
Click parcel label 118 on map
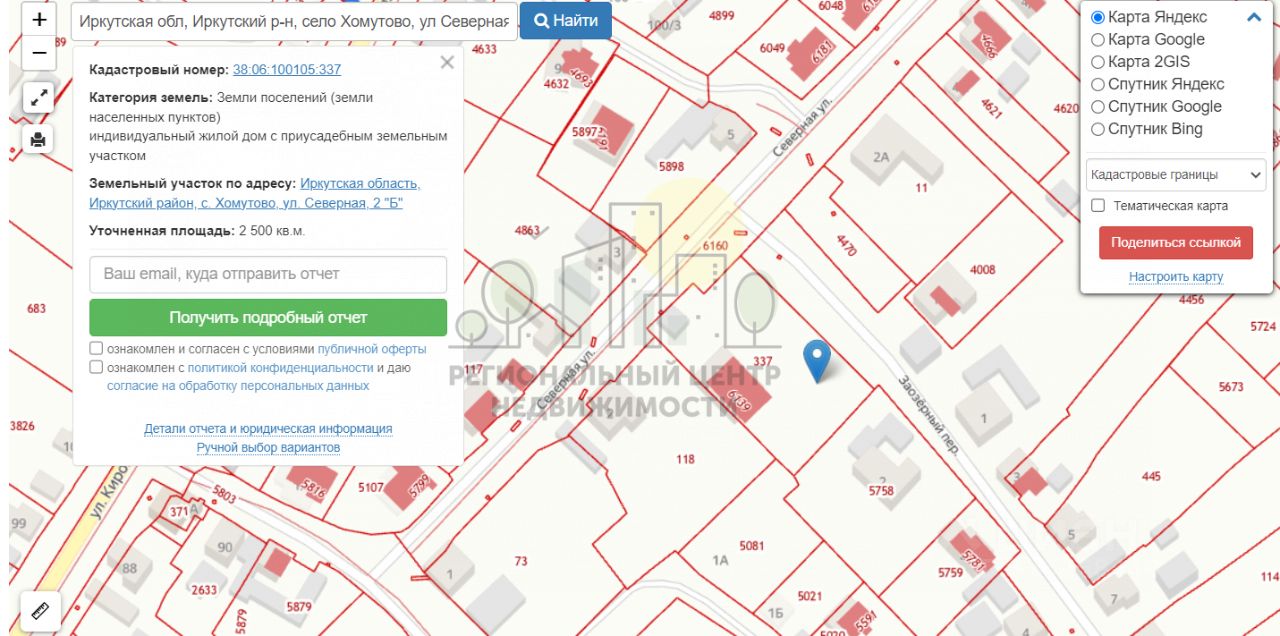(685, 460)
